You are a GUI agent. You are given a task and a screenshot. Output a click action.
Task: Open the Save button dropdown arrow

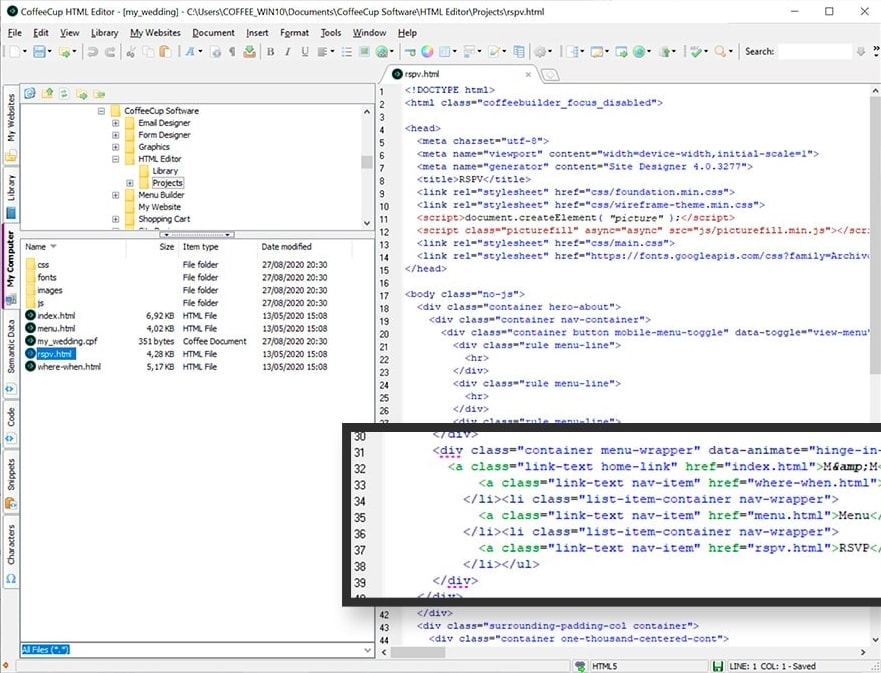[50, 52]
